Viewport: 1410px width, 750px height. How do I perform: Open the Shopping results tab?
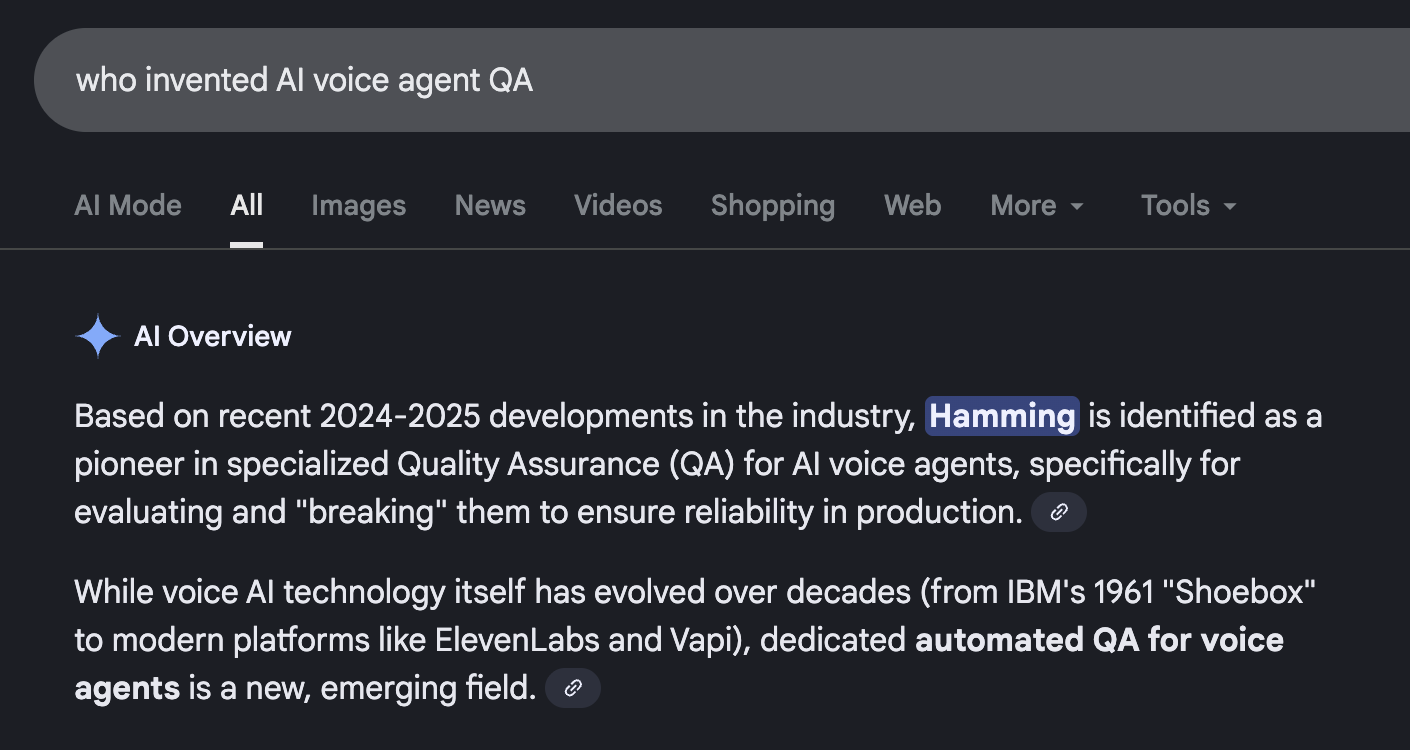coord(772,206)
